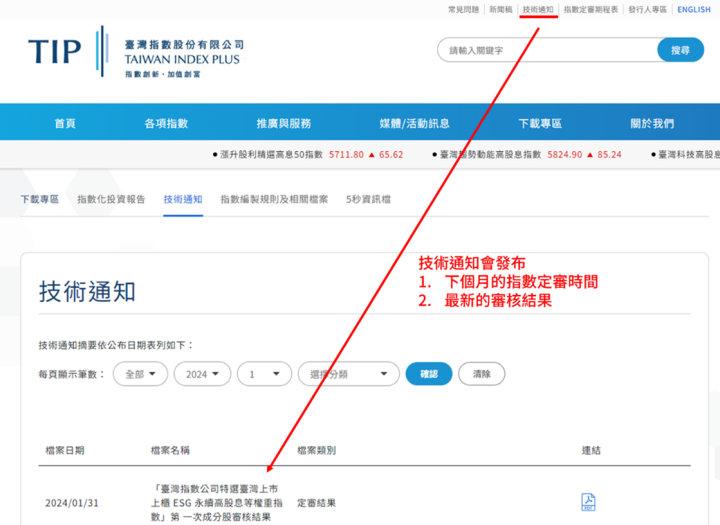
Task: Open 關於我們 navigation menu
Action: (x=652, y=123)
